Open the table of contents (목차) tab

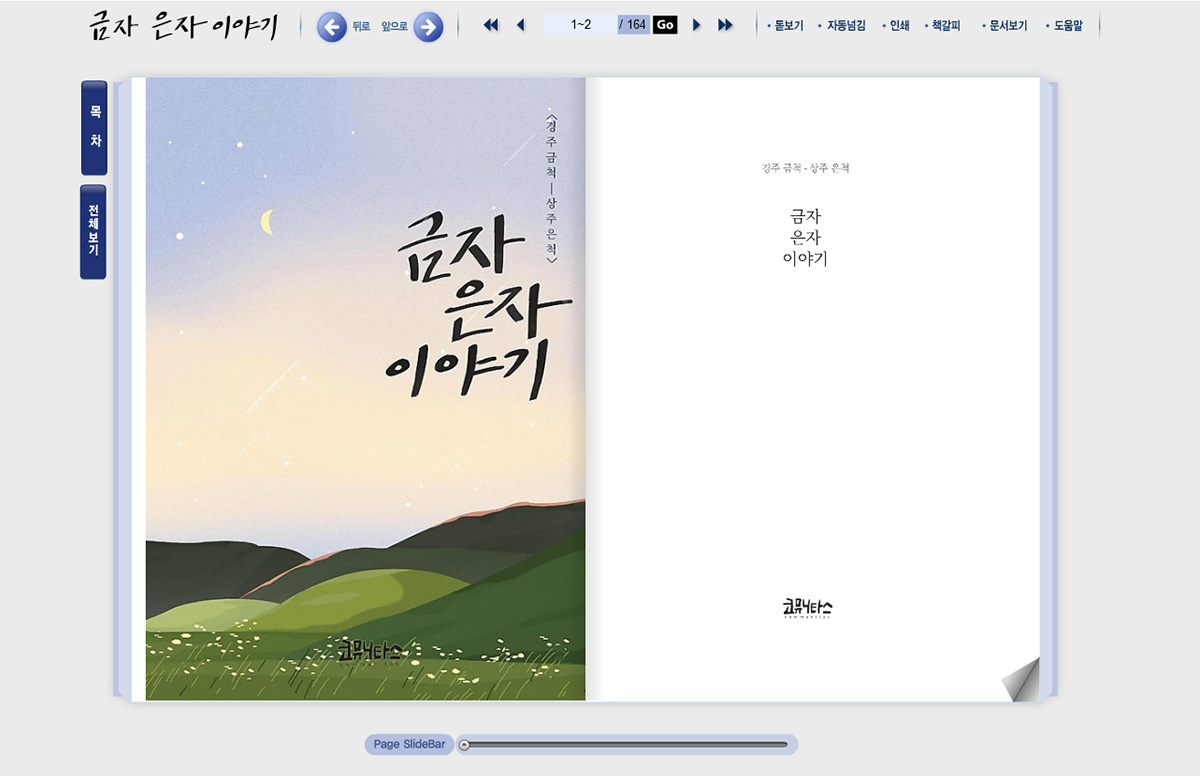[94, 128]
